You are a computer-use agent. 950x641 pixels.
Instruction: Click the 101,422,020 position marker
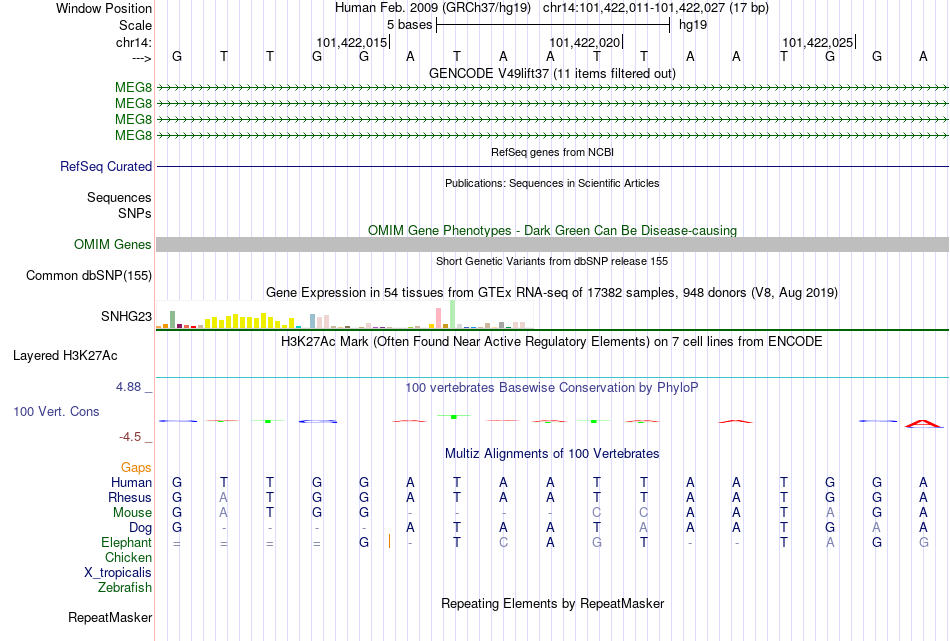pos(585,42)
